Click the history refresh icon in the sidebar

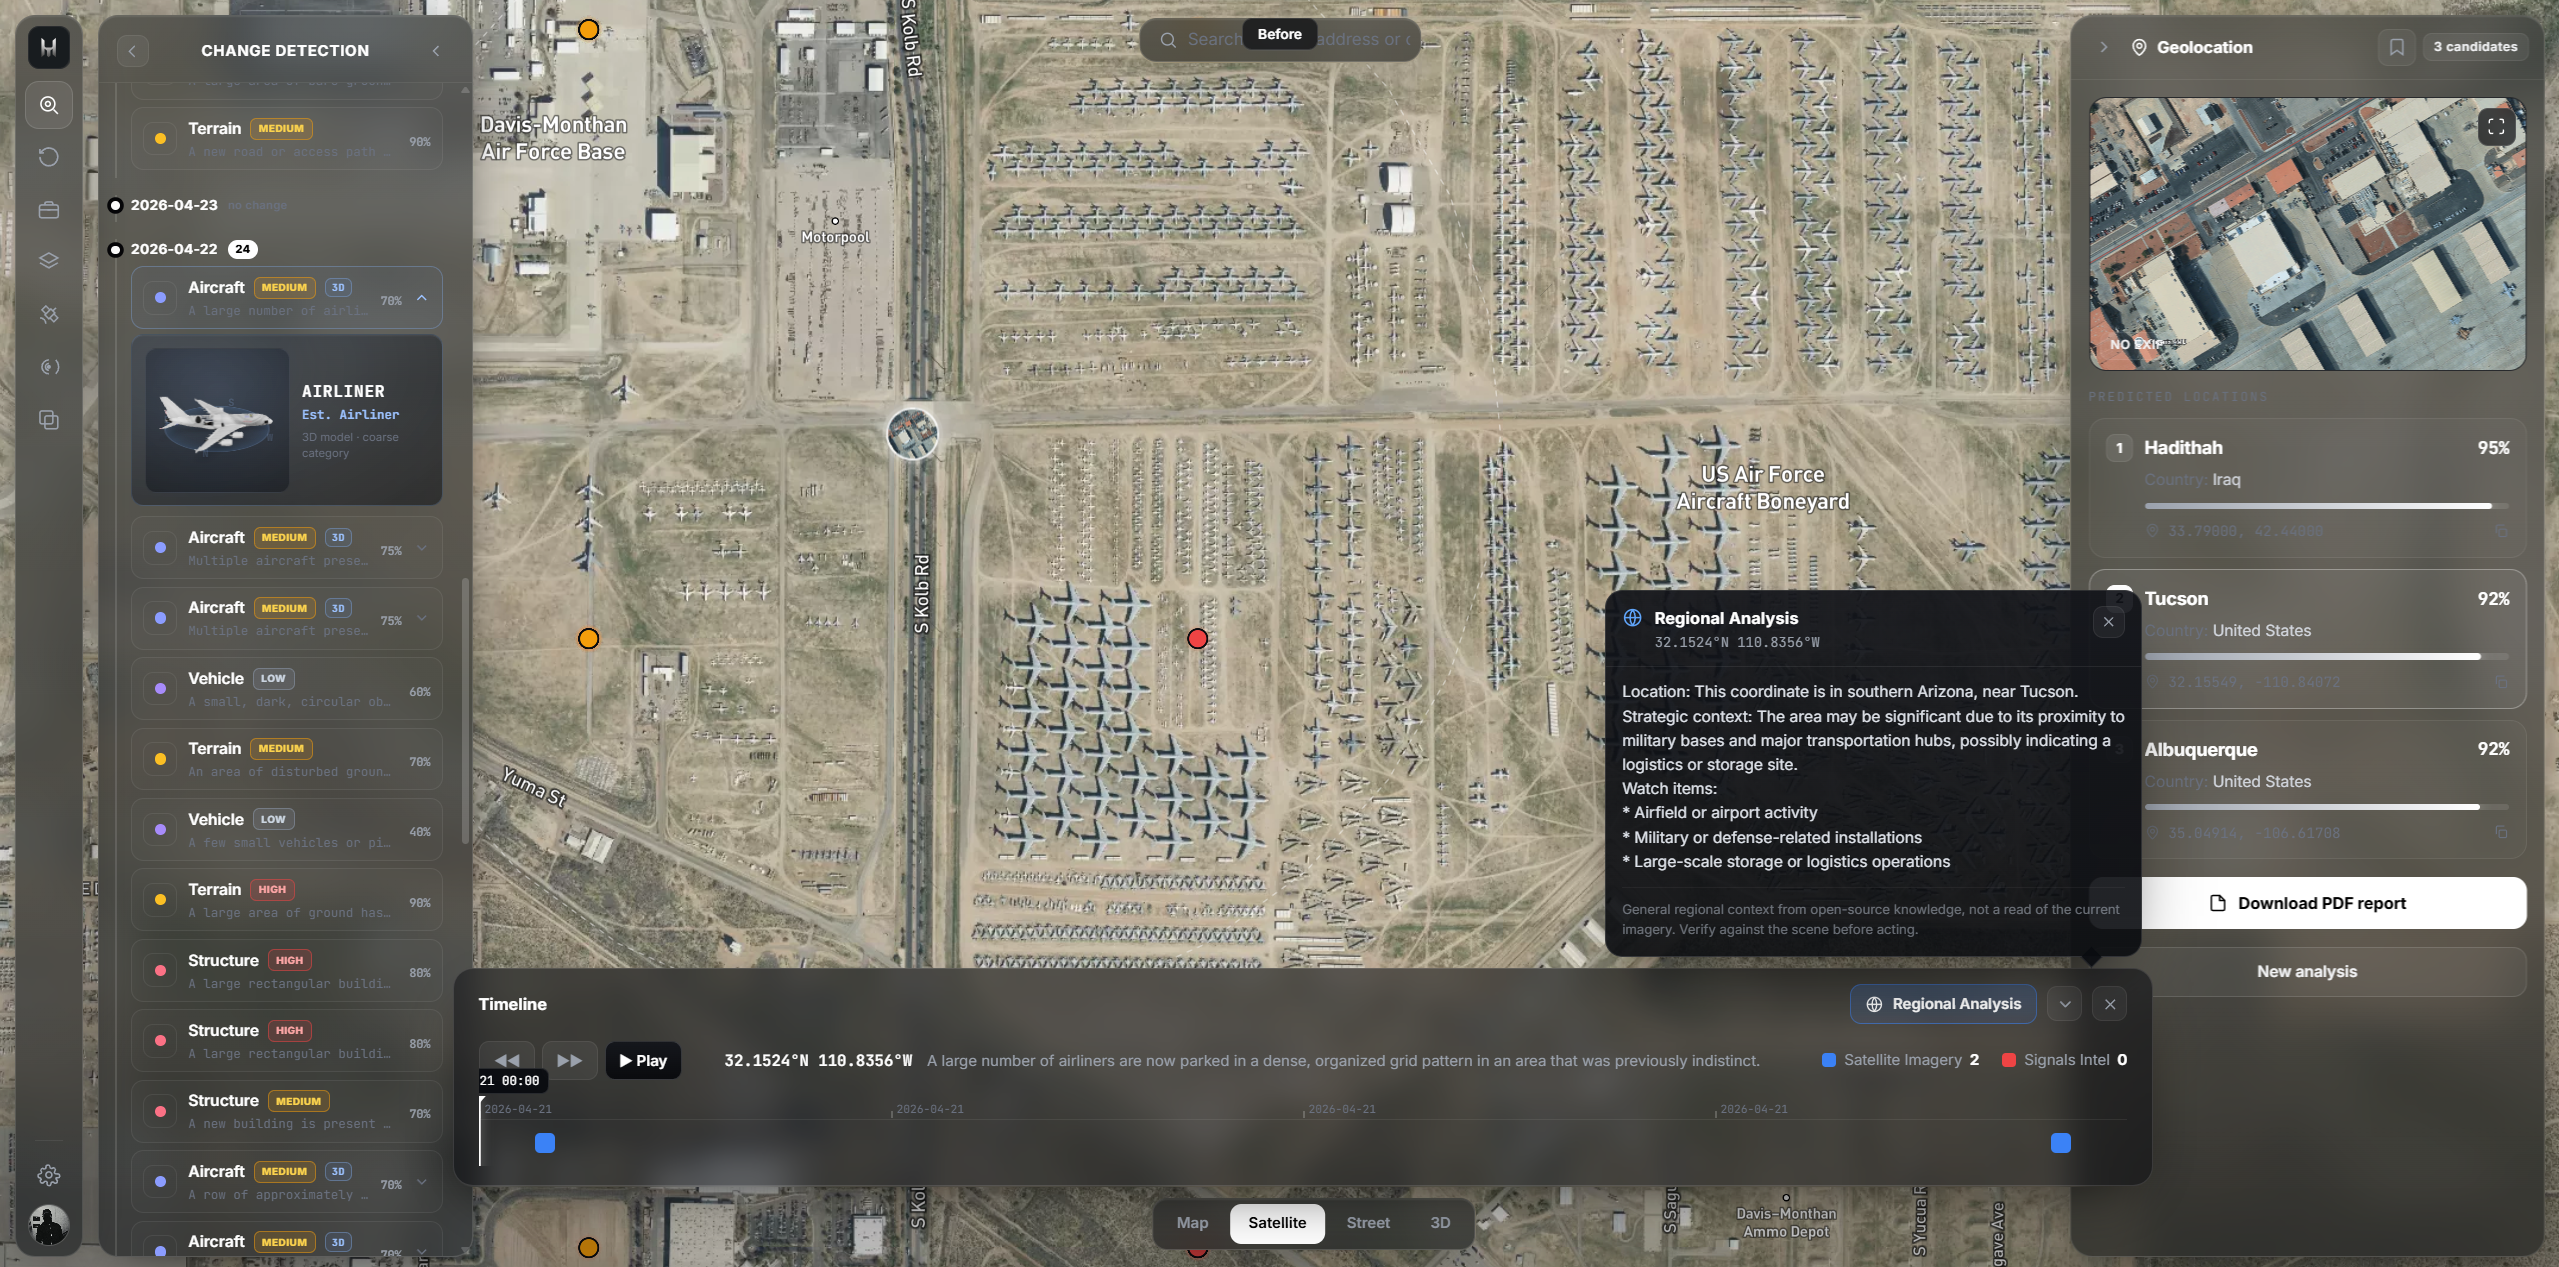48,157
